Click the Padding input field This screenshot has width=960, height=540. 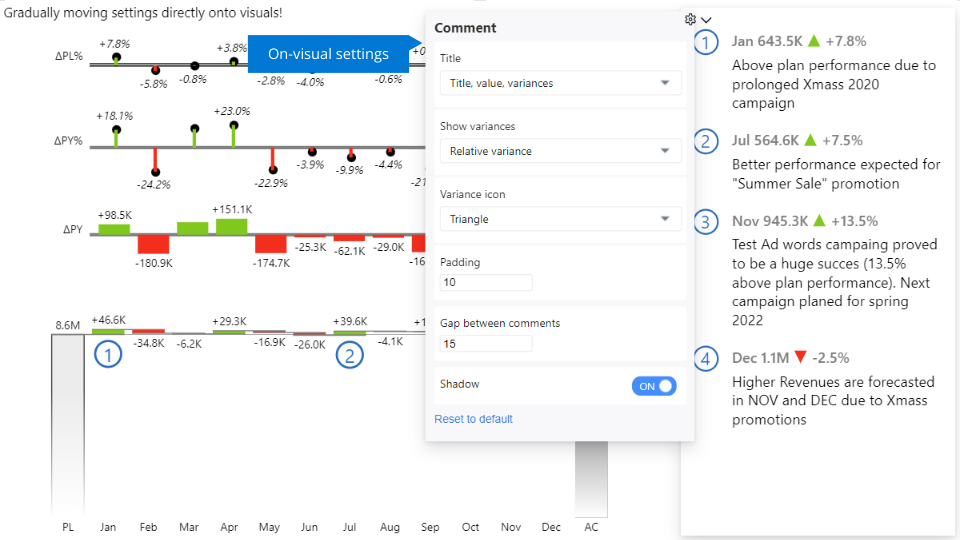[x=486, y=283]
